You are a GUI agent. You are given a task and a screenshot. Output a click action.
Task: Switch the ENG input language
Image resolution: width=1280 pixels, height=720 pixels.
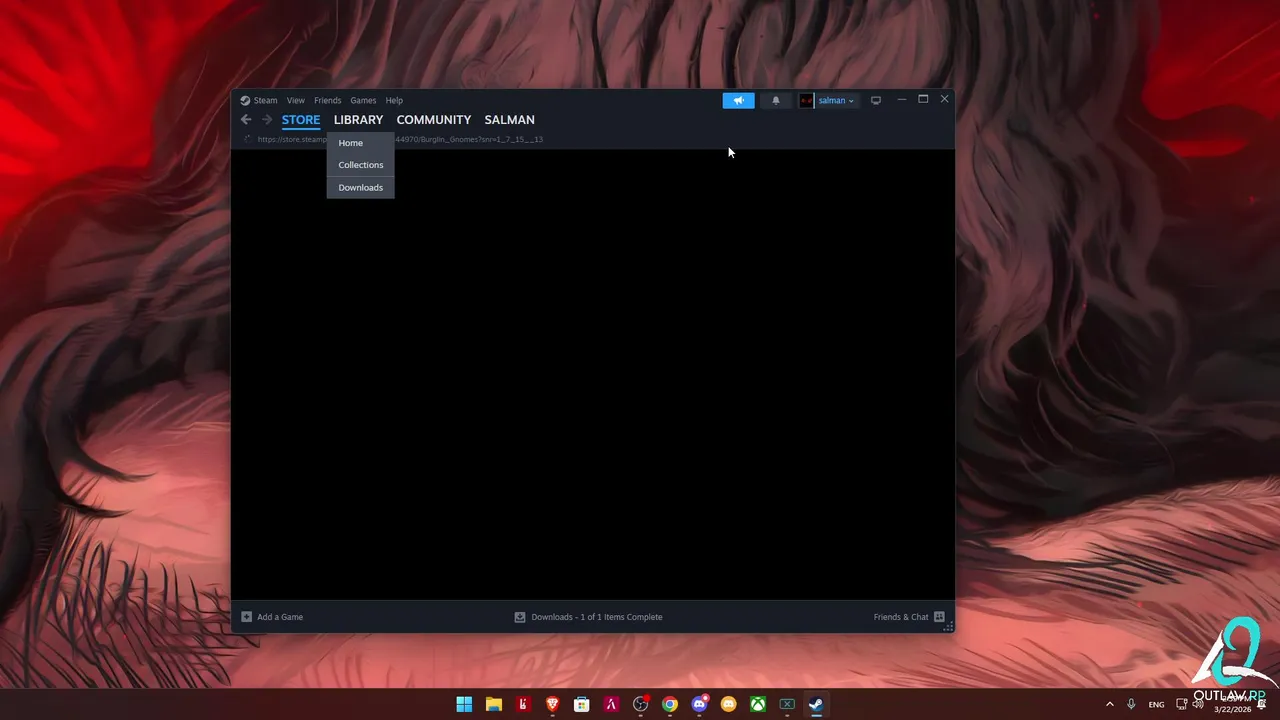(x=1156, y=704)
